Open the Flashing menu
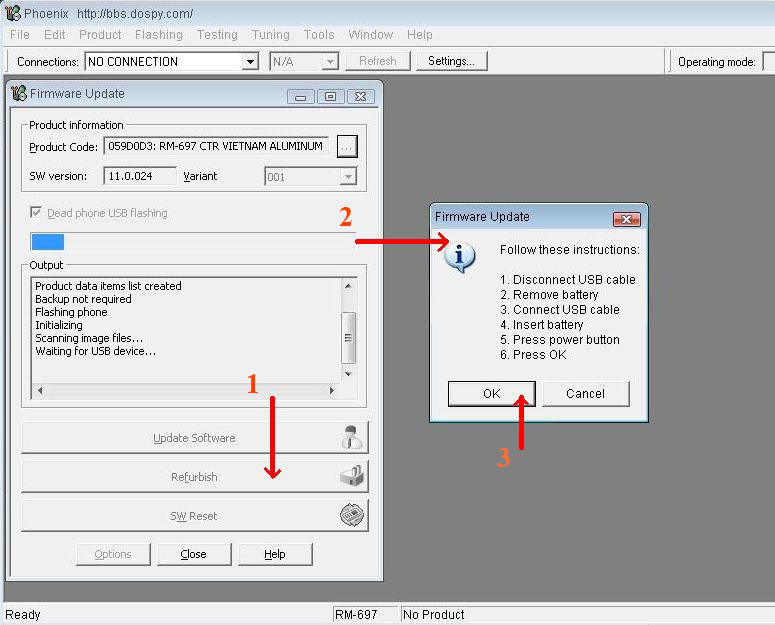775x625 pixels. [159, 35]
